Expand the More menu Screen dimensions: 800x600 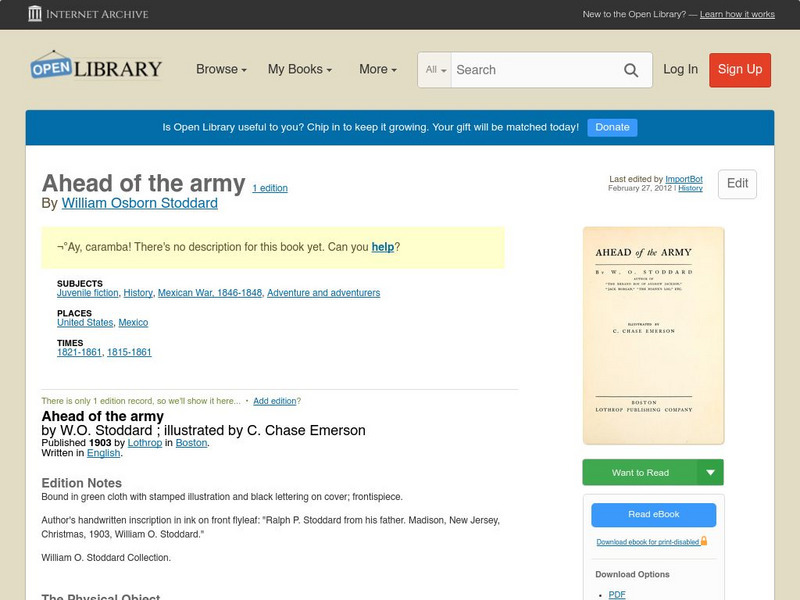[378, 69]
